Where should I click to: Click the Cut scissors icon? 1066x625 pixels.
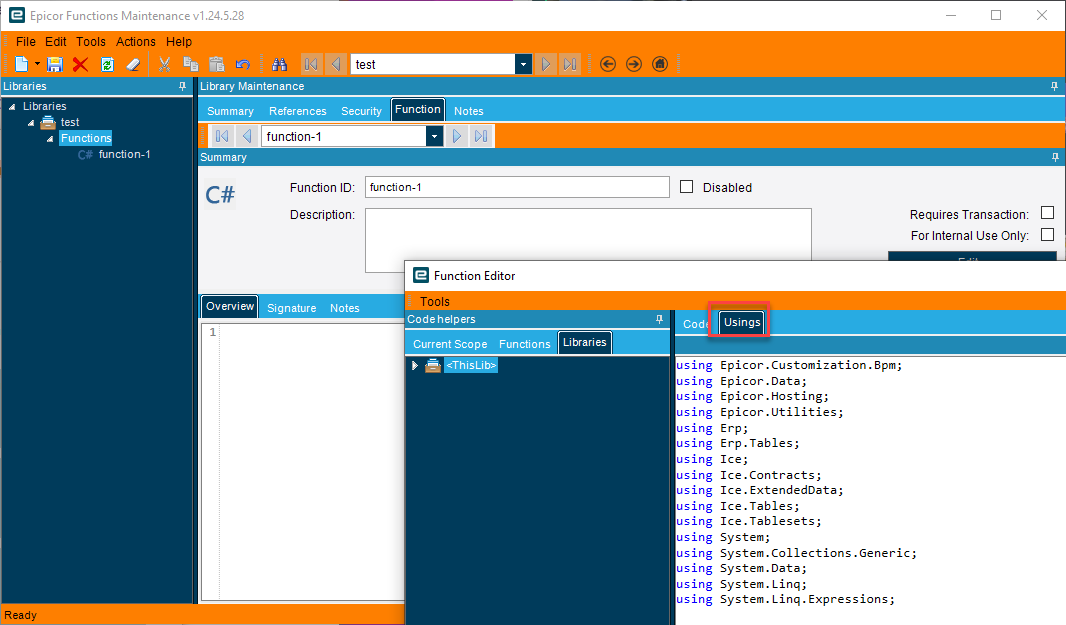coord(165,64)
